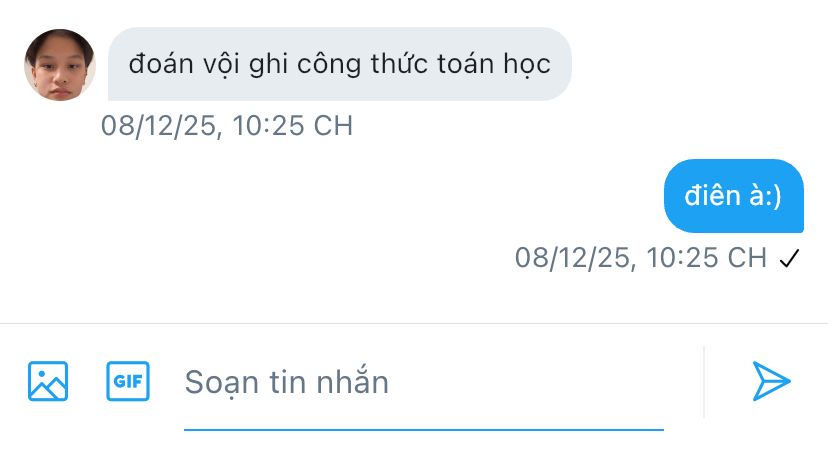Send message with paper plane icon
The width and height of the screenshot is (828, 468).
771,381
